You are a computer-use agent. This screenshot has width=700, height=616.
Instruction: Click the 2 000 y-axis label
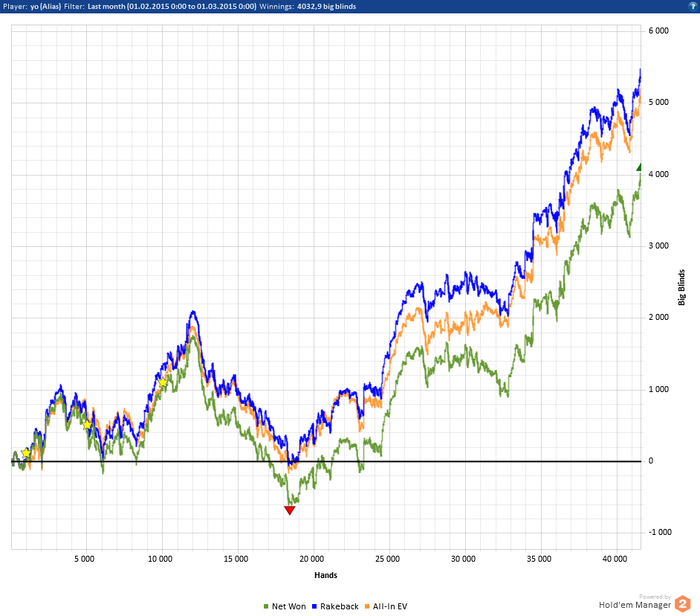pyautogui.click(x=658, y=317)
